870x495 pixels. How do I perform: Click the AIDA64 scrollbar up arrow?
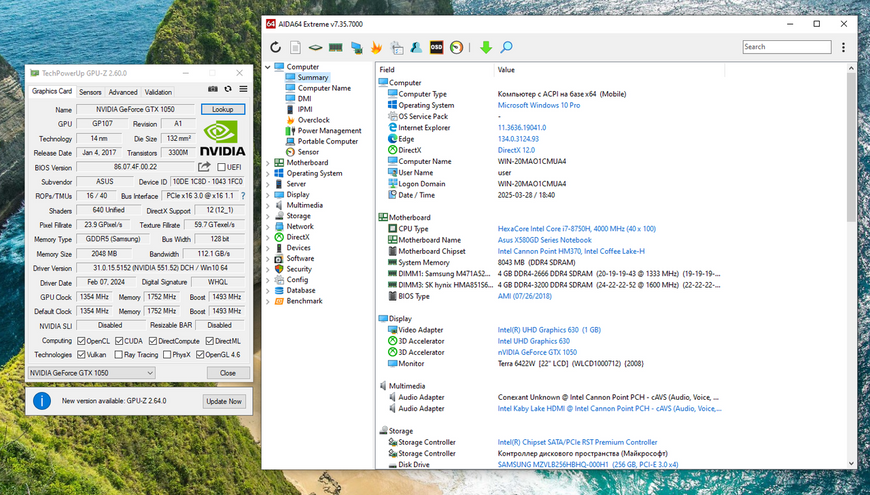point(851,68)
